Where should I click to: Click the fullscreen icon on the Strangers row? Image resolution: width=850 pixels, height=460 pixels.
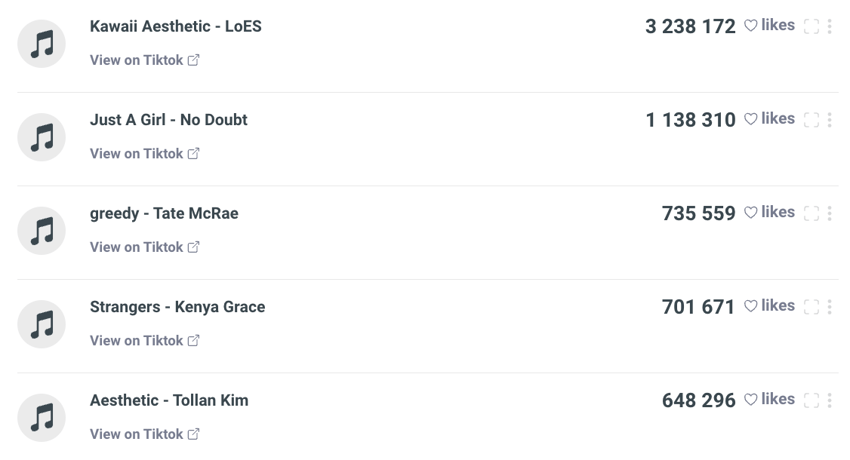point(811,307)
